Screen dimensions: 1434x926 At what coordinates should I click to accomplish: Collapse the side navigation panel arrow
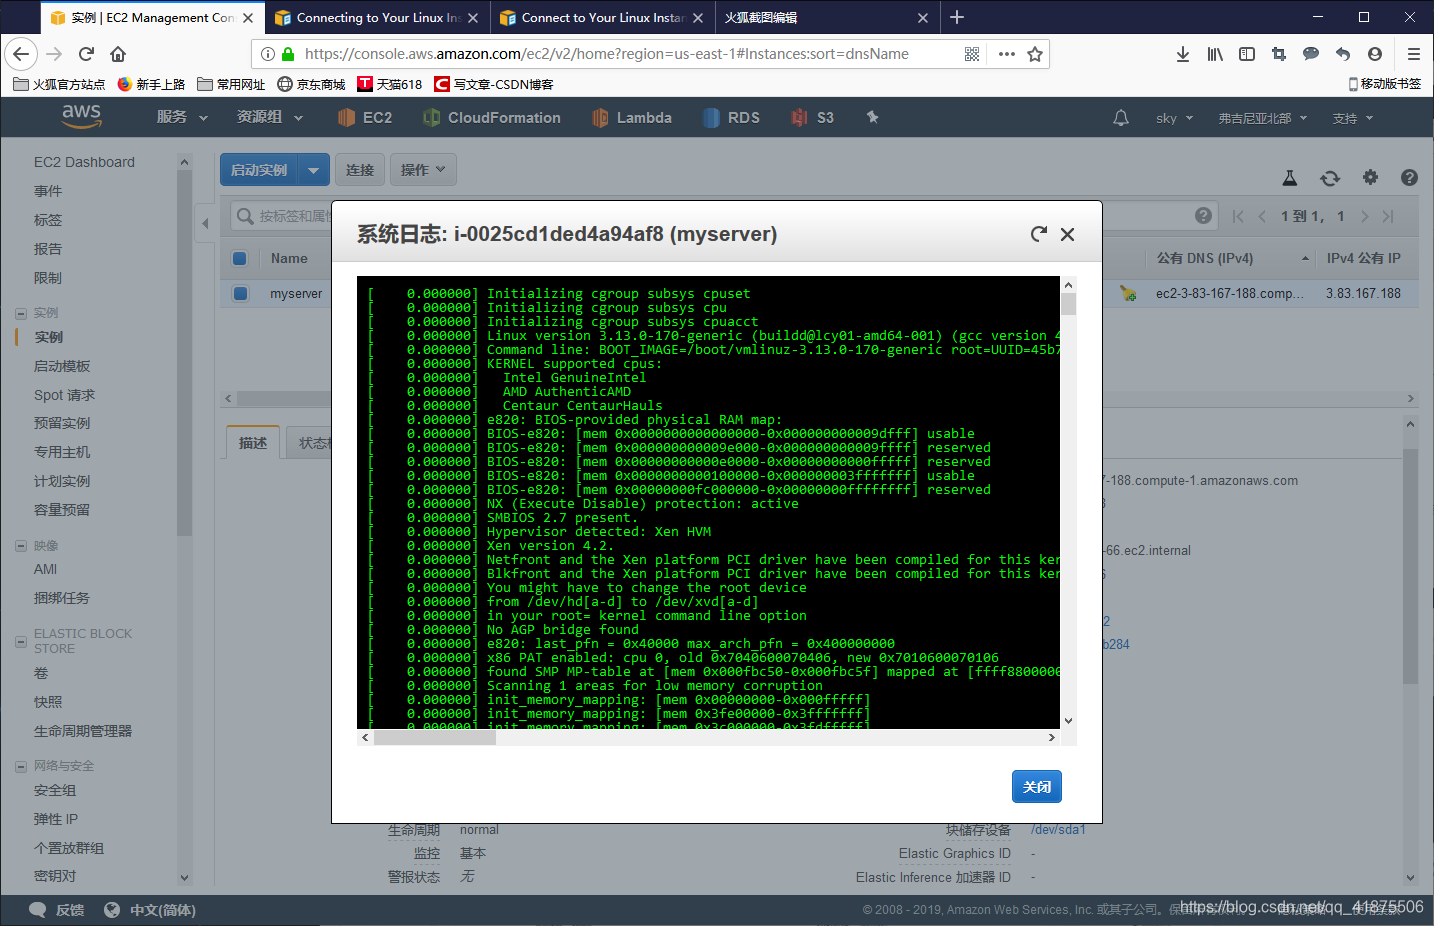pyautogui.click(x=205, y=223)
